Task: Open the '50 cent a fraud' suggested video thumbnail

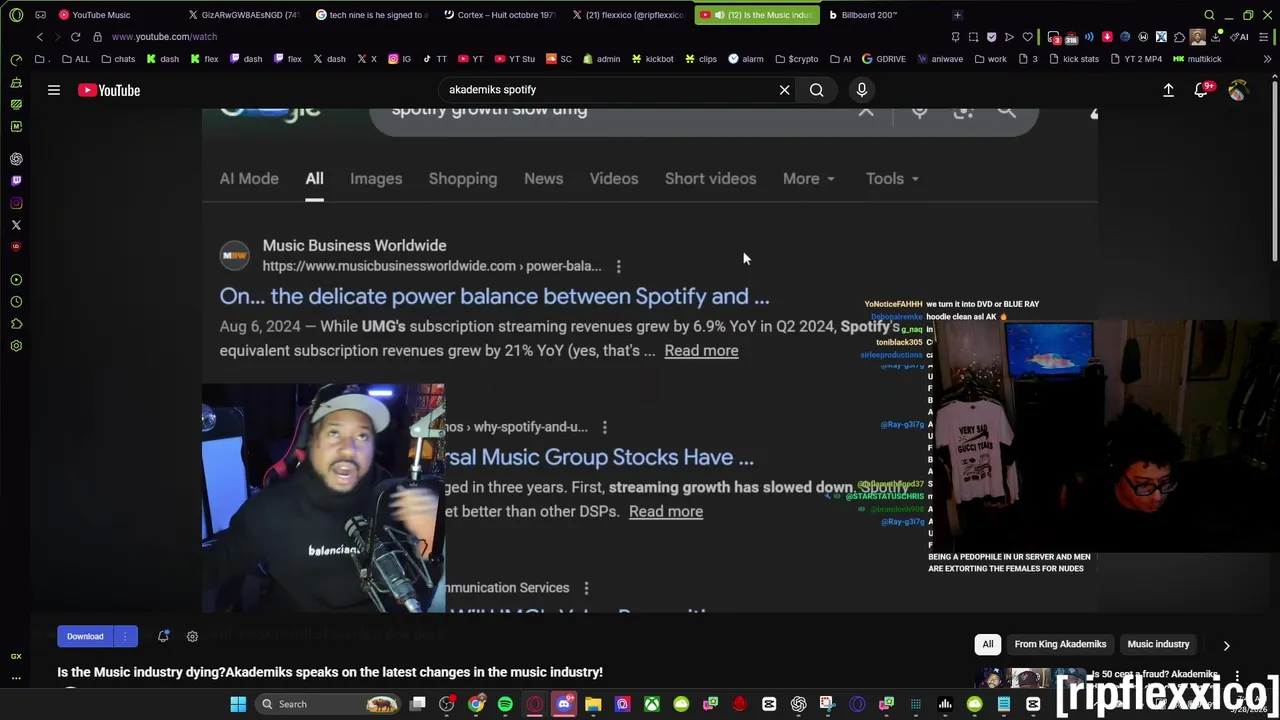Action: pyautogui.click(x=1030, y=677)
